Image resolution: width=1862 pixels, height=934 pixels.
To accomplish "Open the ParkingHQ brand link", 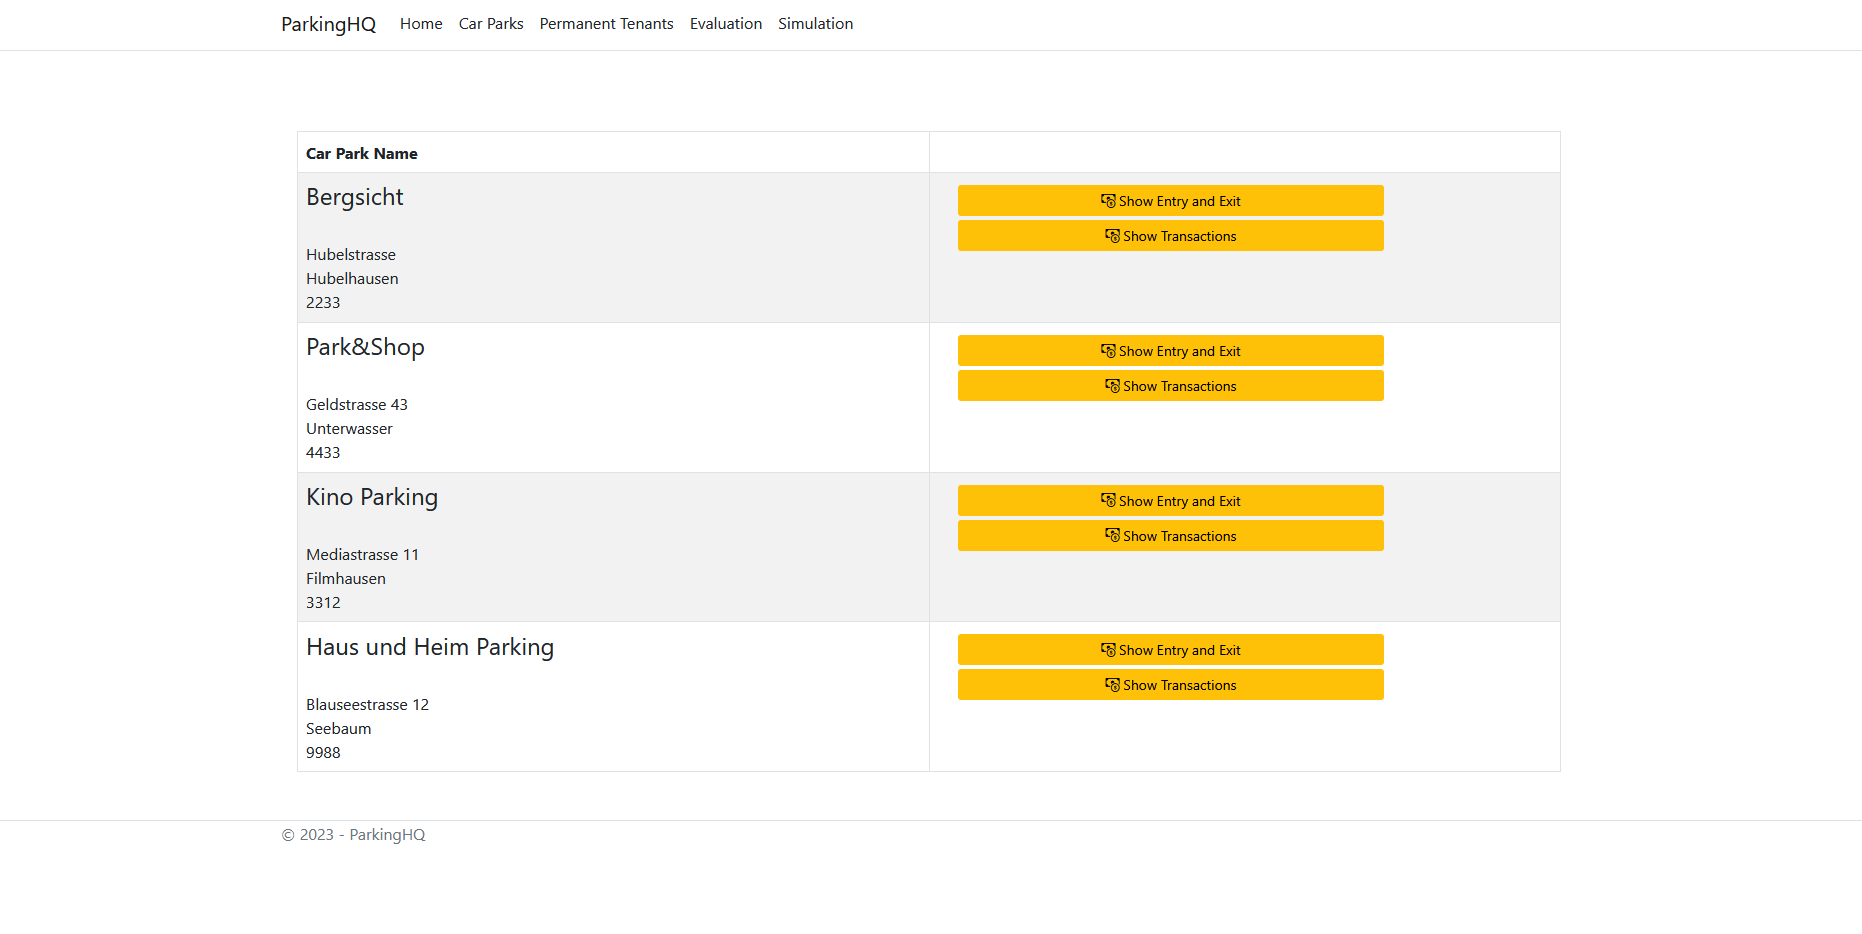I will click(x=328, y=24).
